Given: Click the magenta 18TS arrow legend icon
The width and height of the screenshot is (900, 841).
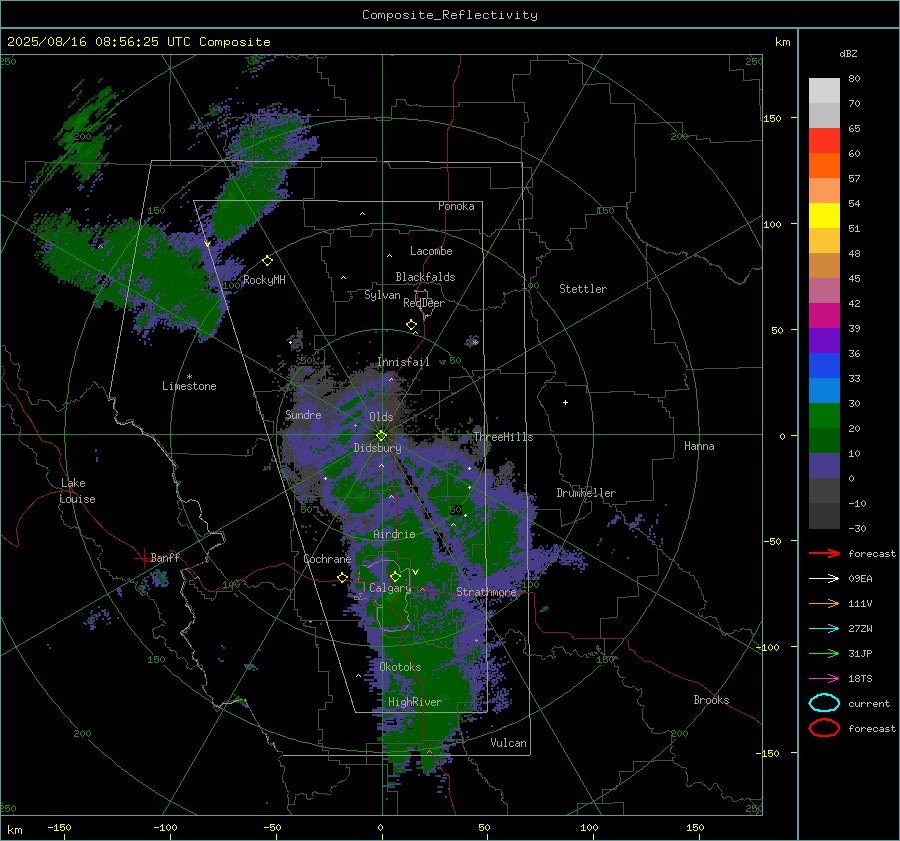Looking at the screenshot, I should pyautogui.click(x=824, y=679).
